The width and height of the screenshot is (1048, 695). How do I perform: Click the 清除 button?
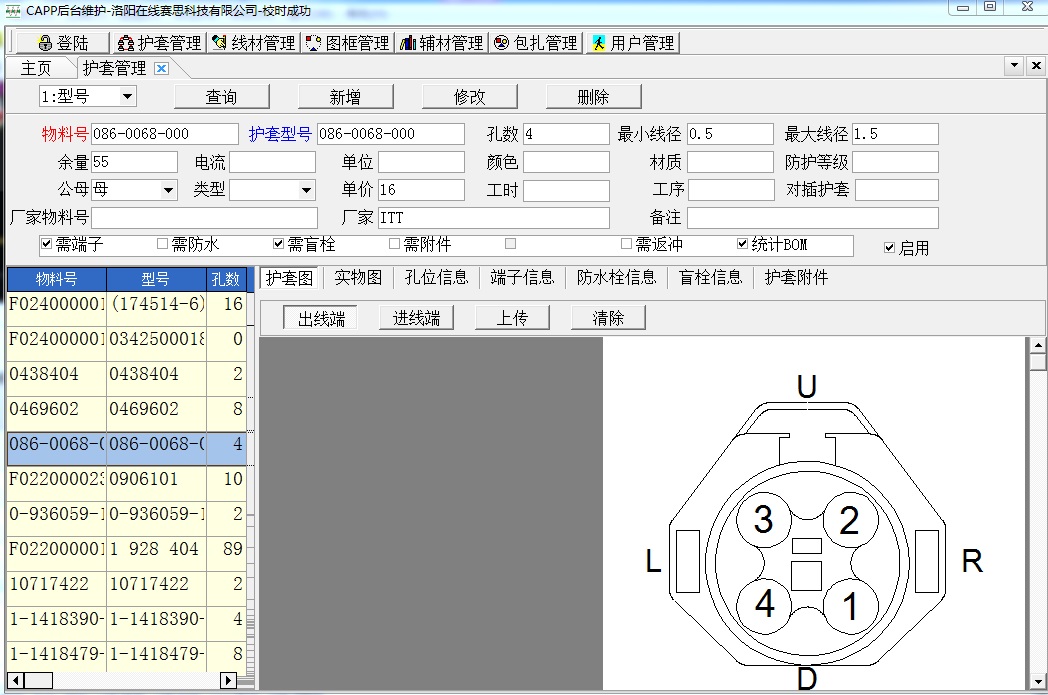click(x=608, y=318)
